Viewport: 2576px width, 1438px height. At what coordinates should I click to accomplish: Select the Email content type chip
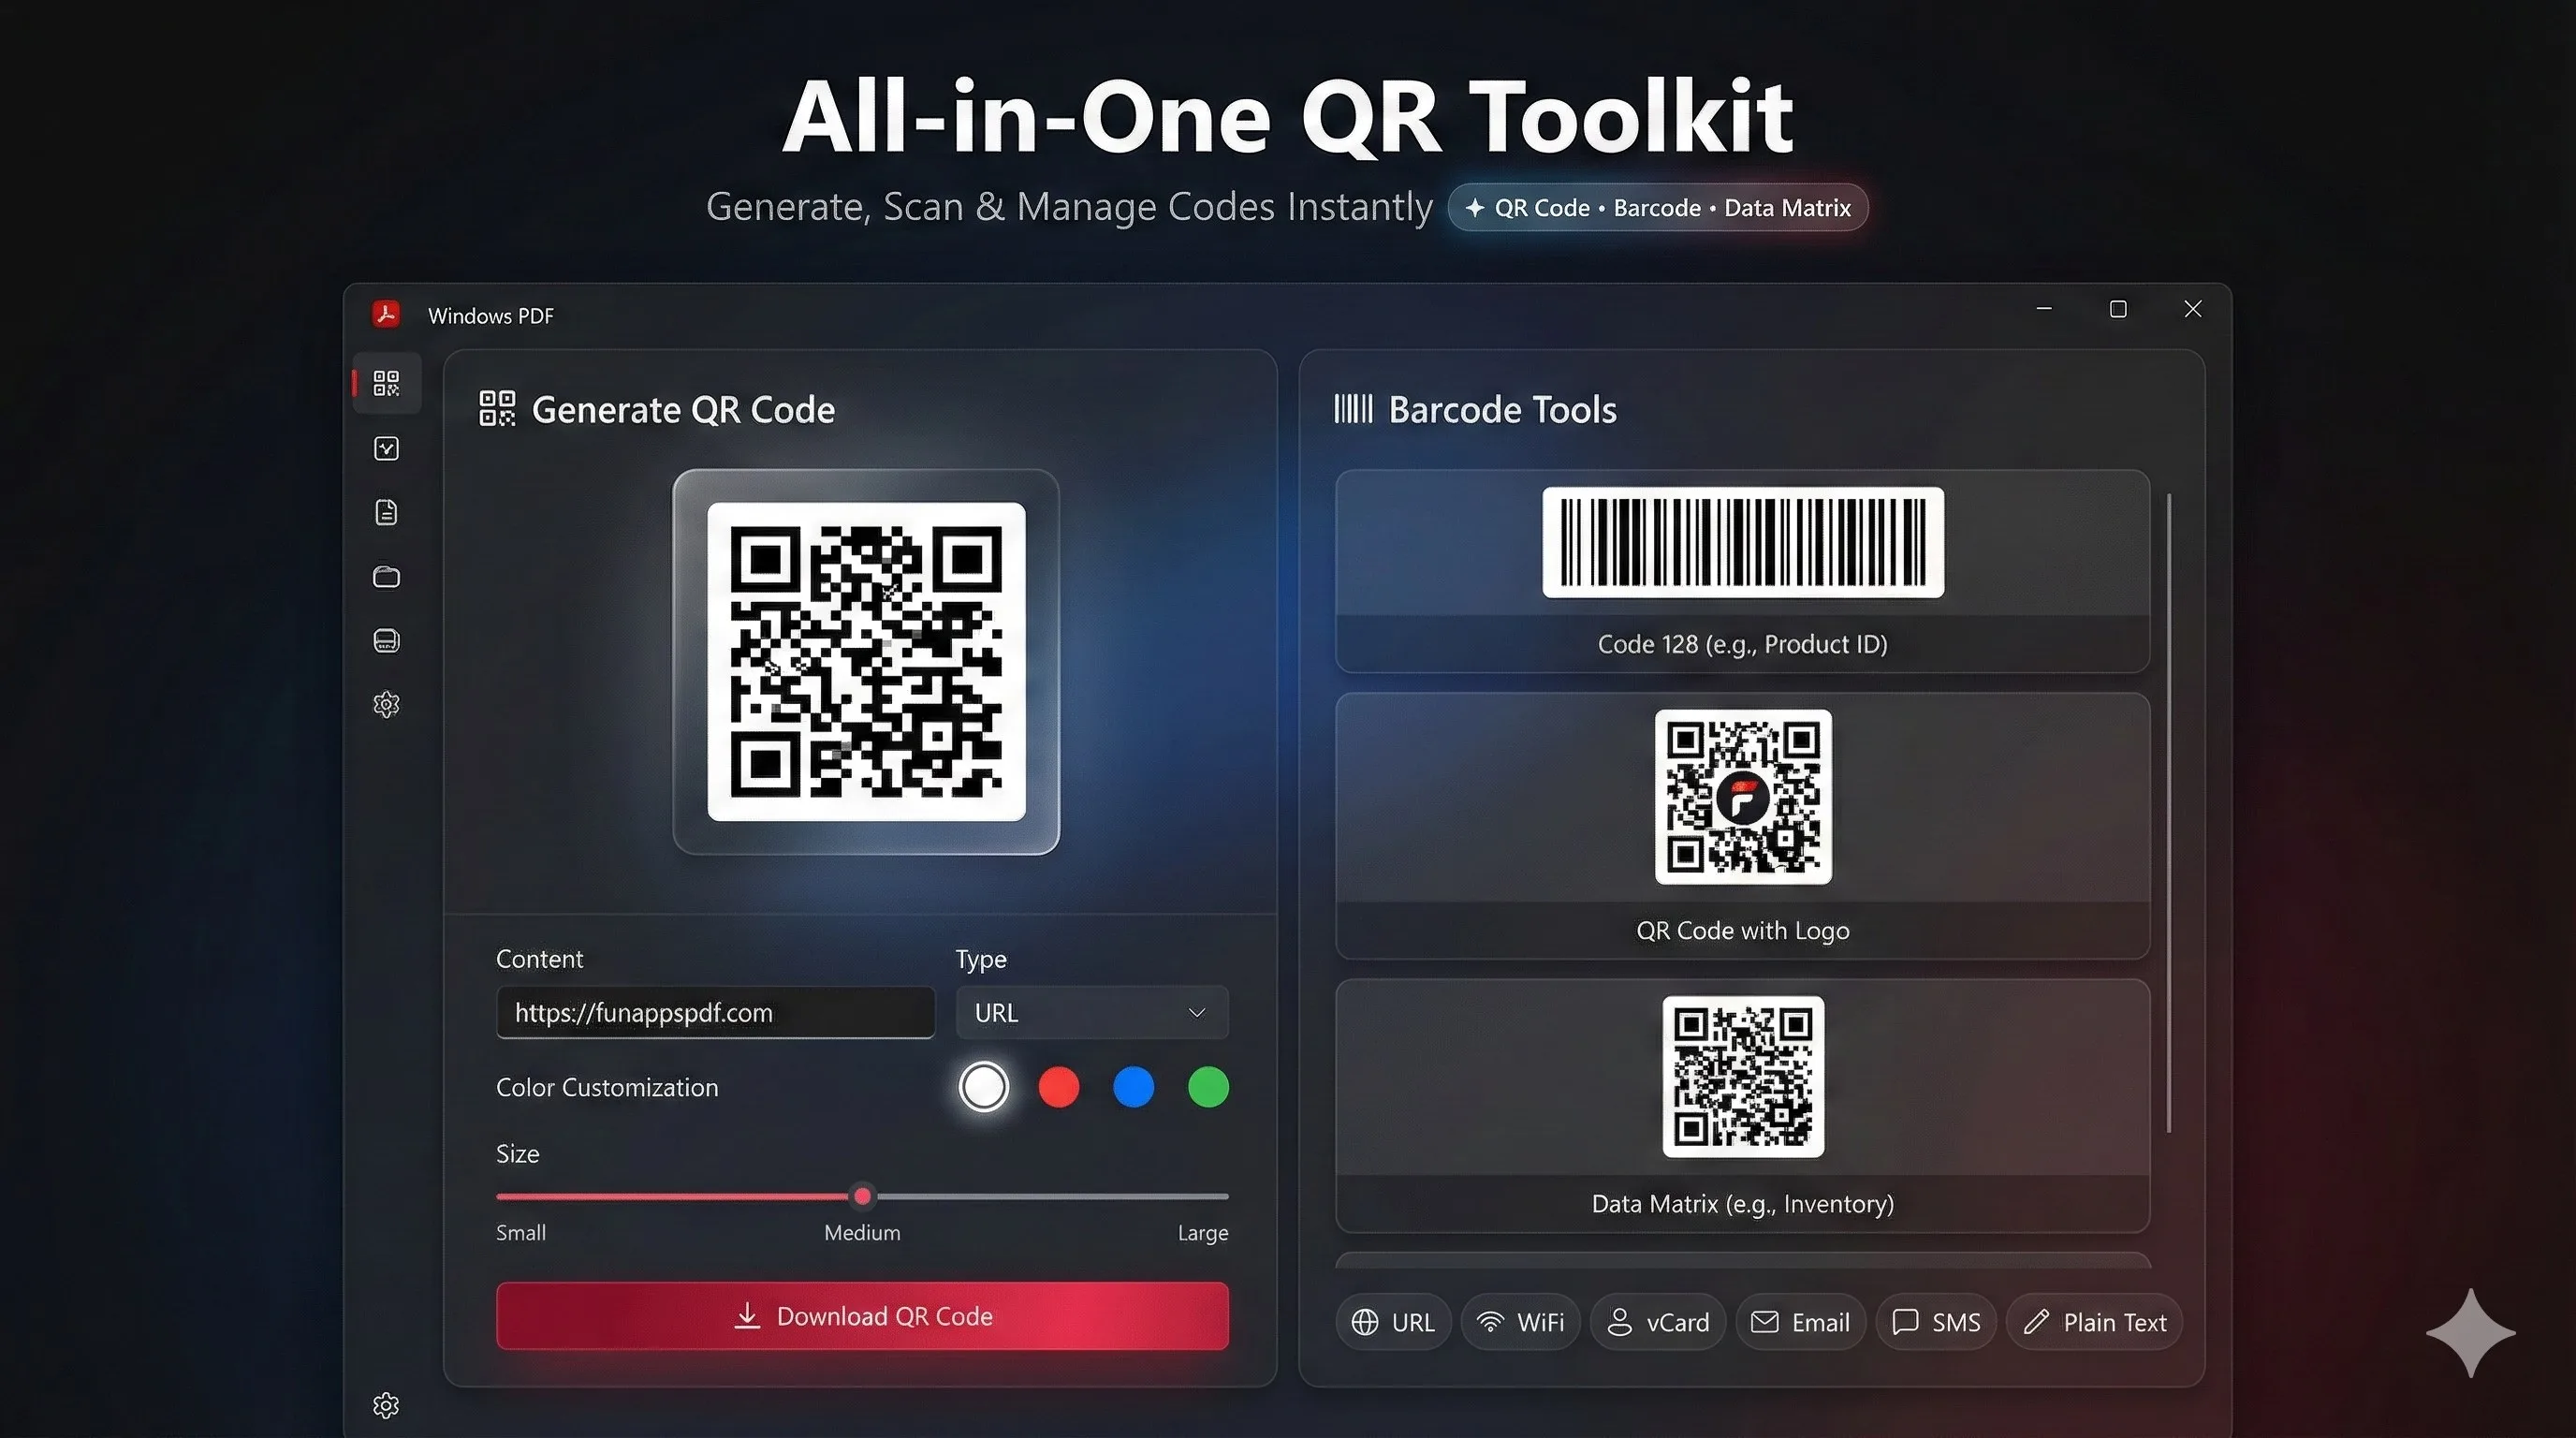click(1801, 1322)
